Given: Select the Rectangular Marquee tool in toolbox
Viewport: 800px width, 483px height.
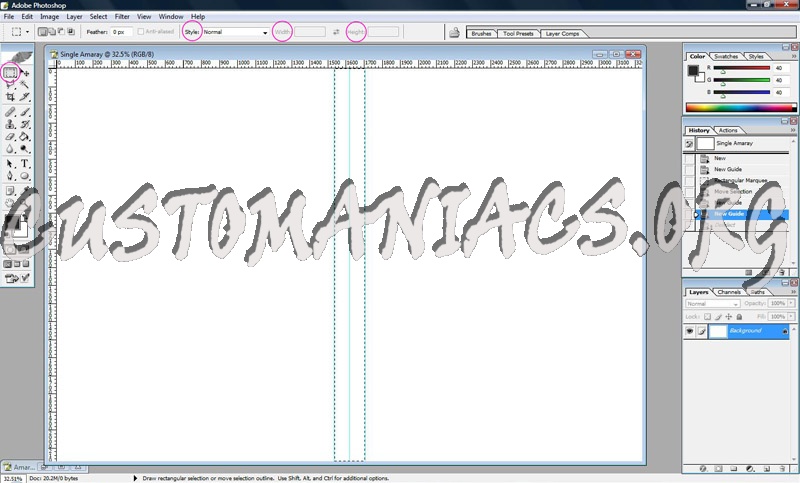Looking at the screenshot, I should point(10,73).
